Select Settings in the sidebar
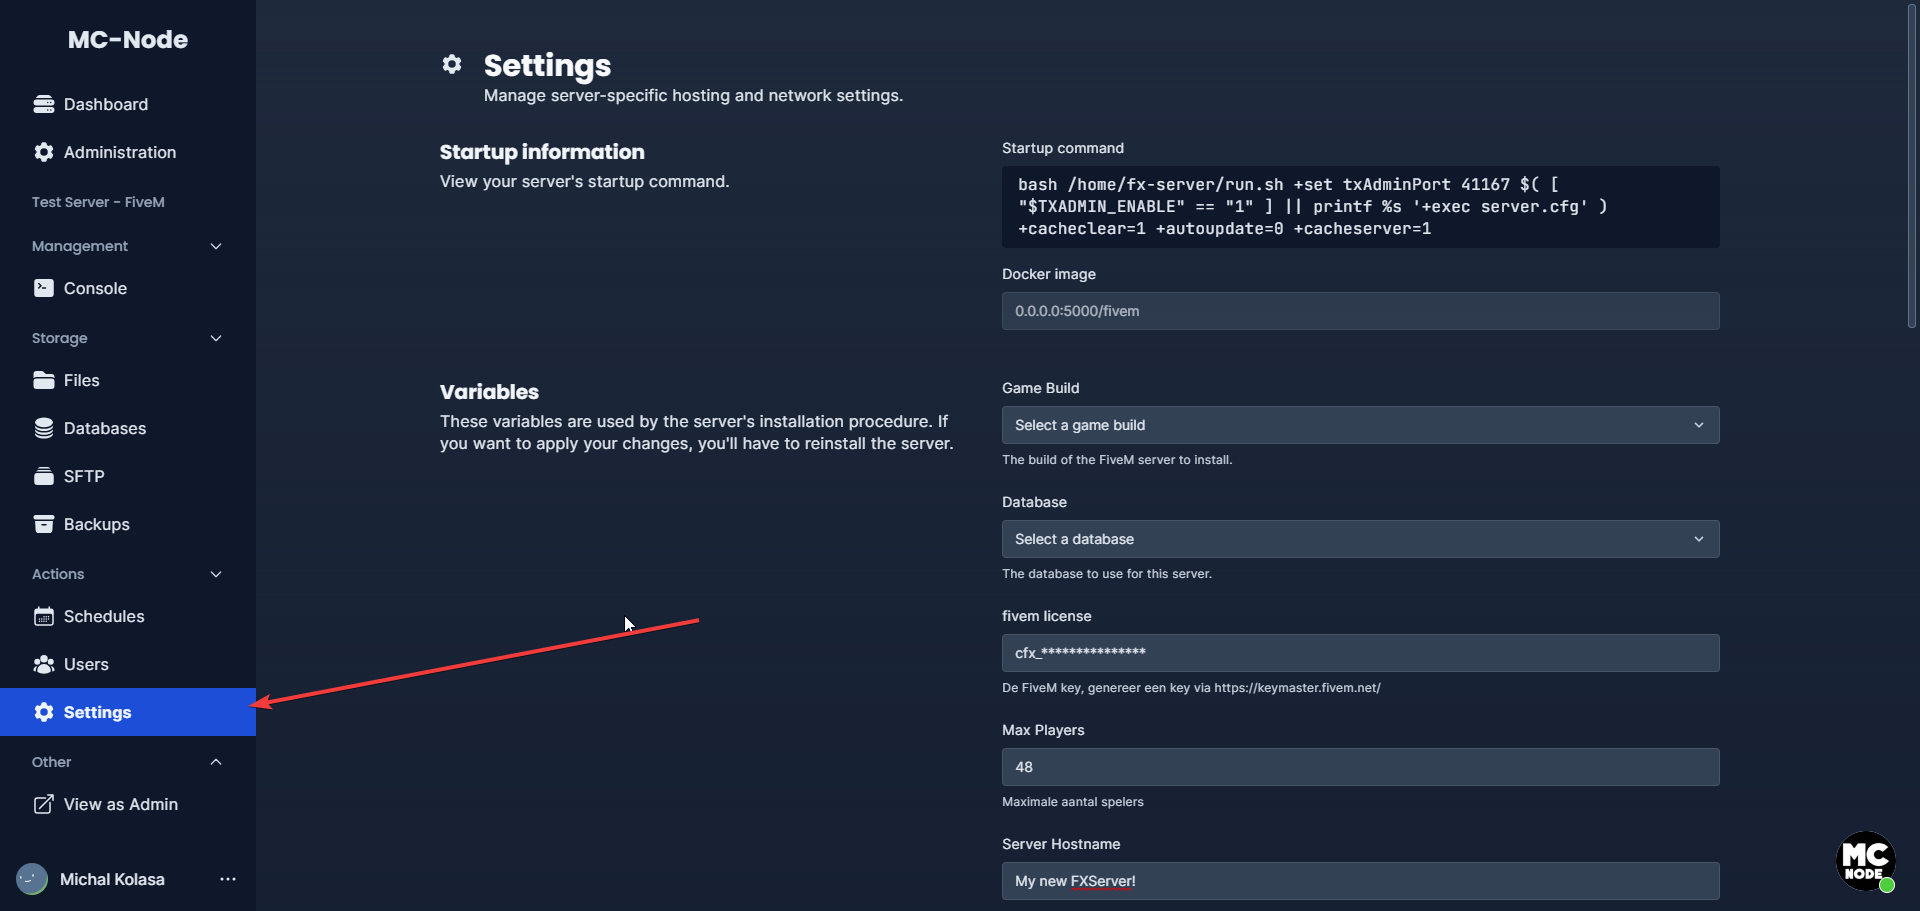Image resolution: width=1920 pixels, height=911 pixels. [x=128, y=712]
